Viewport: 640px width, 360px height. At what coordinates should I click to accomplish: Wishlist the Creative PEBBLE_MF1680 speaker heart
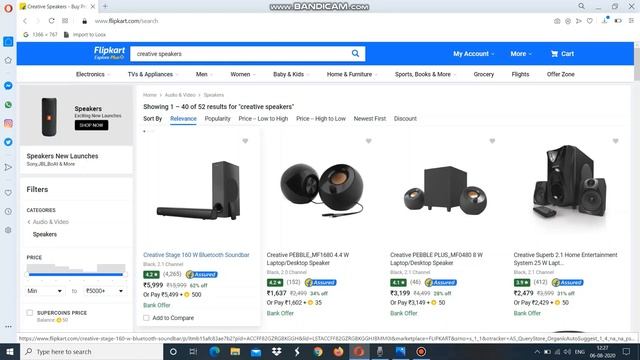(369, 141)
